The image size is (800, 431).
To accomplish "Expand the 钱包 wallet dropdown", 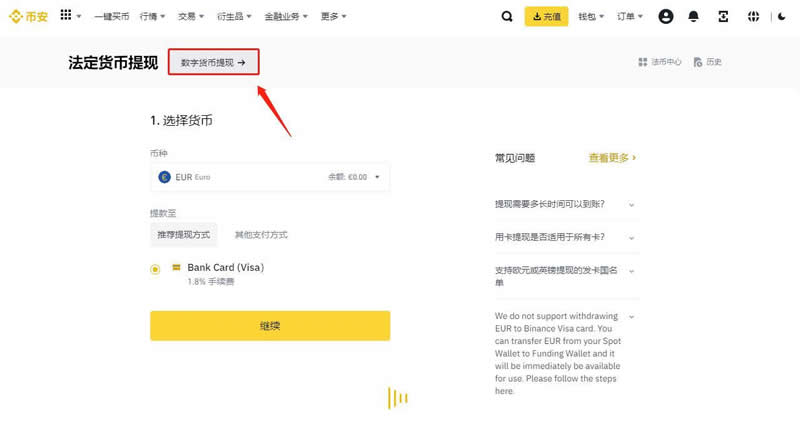I will [x=591, y=16].
